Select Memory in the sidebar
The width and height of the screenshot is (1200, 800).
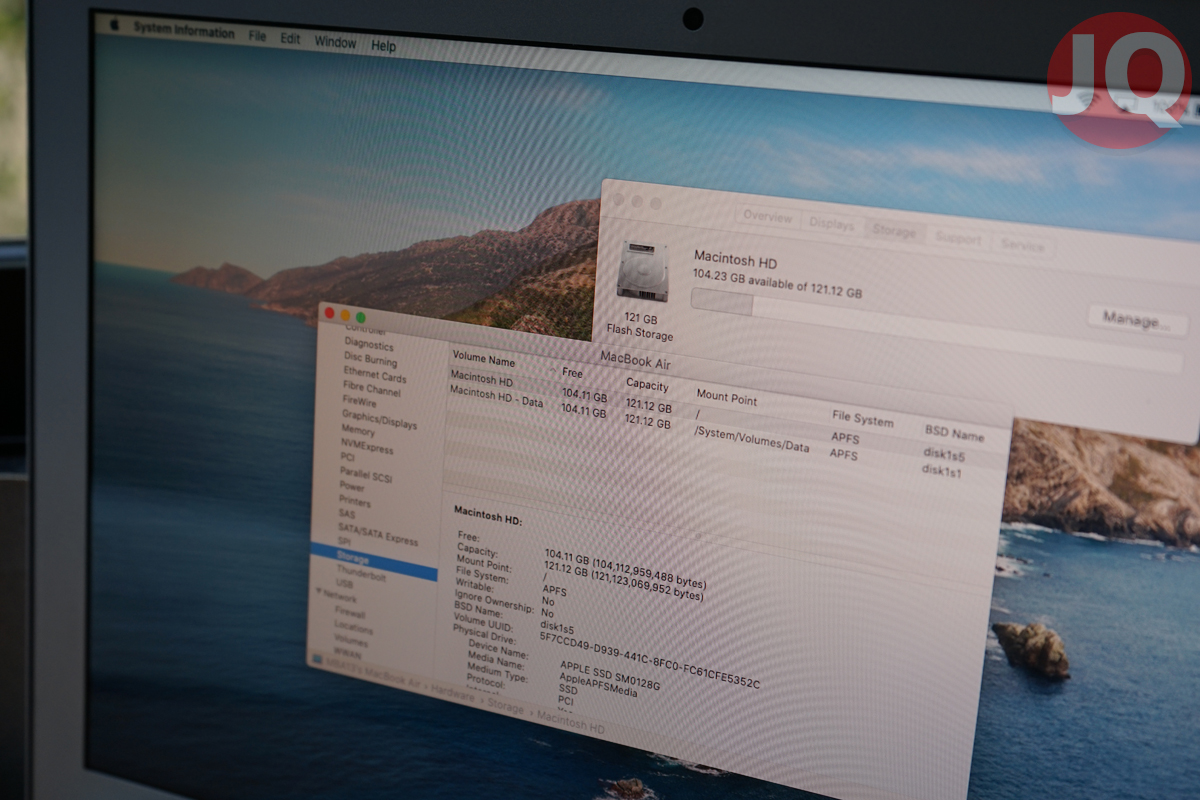click(x=358, y=431)
